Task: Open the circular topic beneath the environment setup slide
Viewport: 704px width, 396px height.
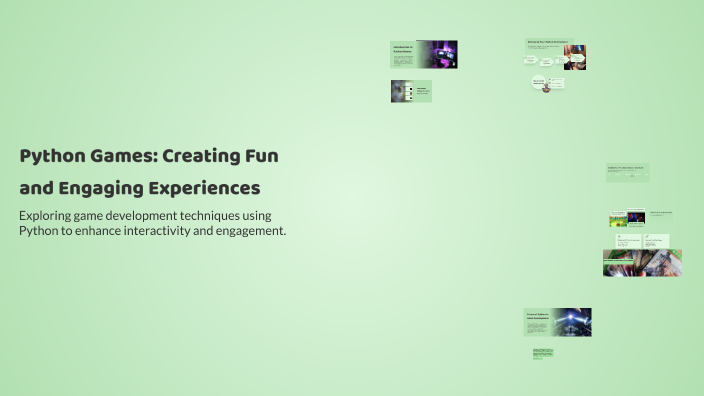Action: (539, 82)
